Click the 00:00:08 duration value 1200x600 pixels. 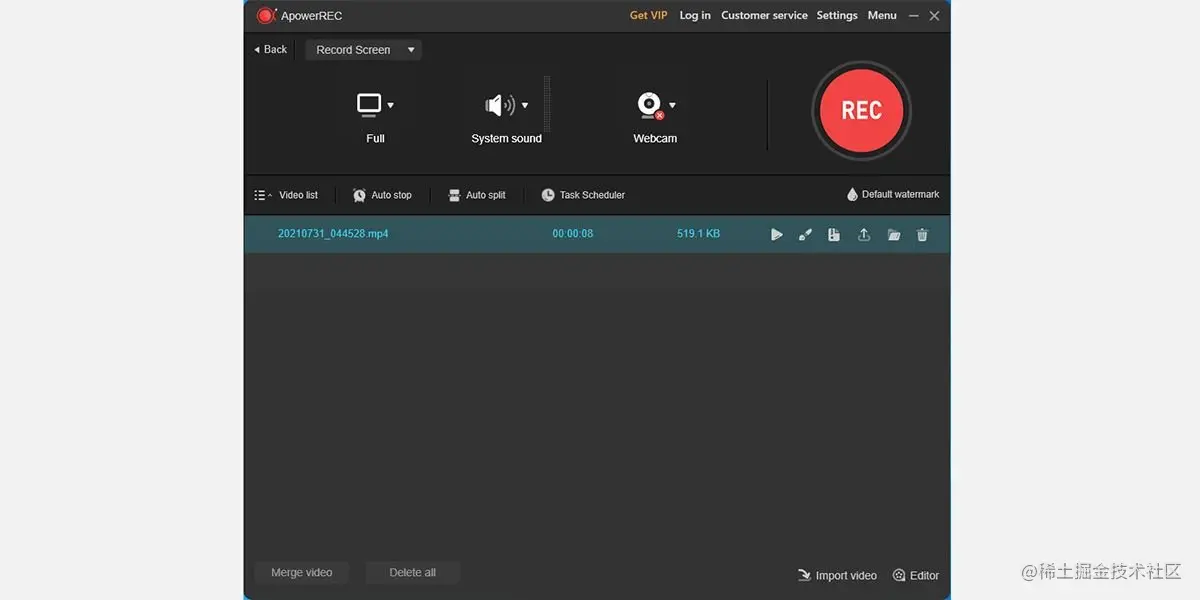coord(573,234)
